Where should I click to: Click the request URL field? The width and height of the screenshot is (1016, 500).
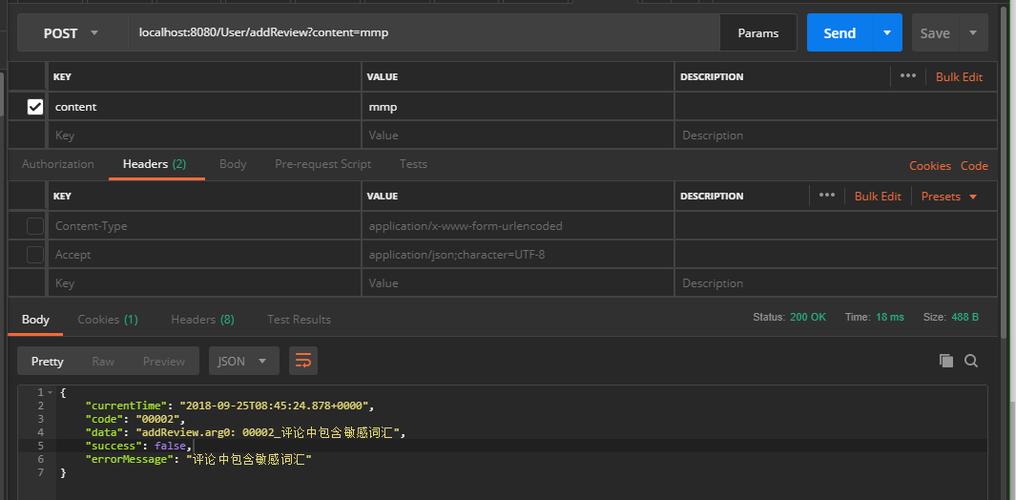[x=424, y=32]
